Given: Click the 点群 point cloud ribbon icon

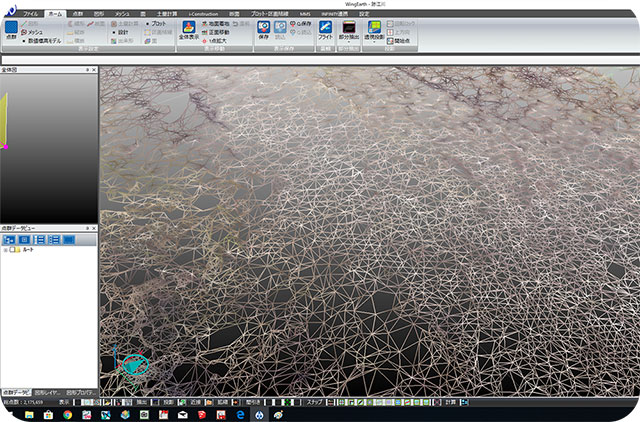Looking at the screenshot, I should [12, 29].
